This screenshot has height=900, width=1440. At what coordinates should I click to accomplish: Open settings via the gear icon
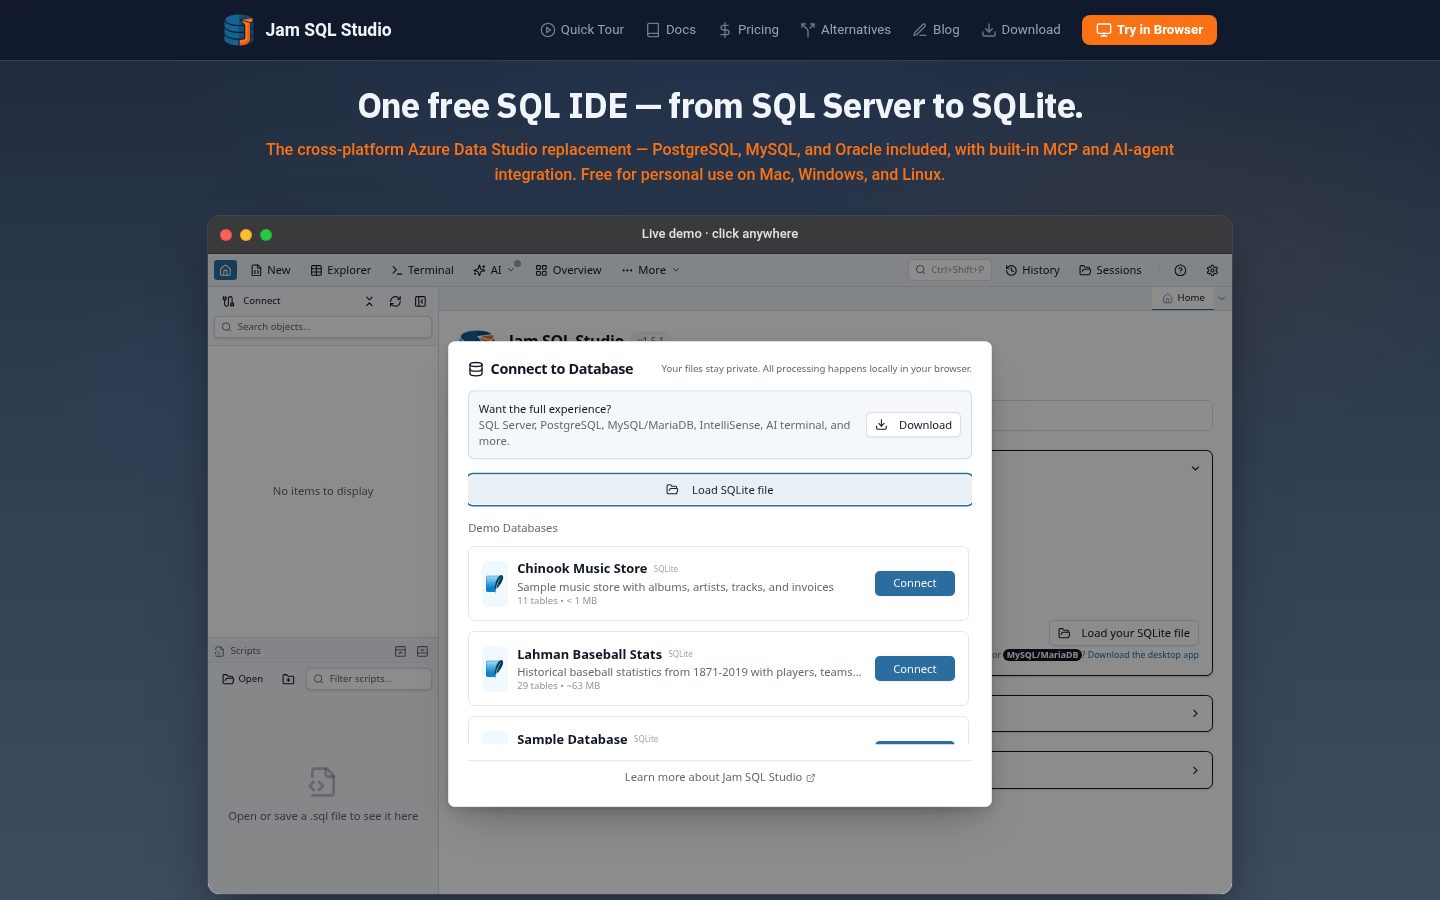1212,270
